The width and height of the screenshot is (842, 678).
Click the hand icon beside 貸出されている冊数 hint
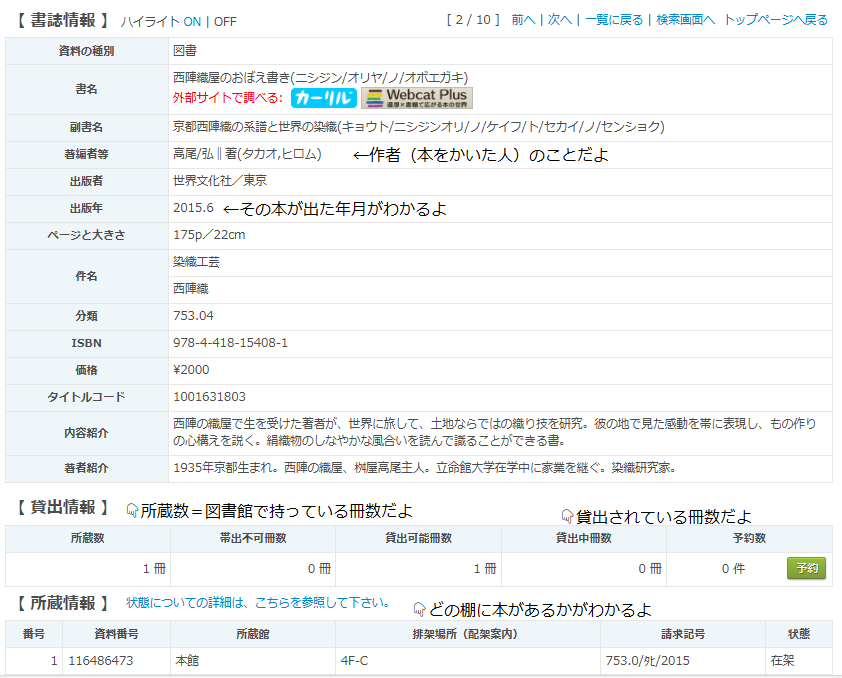567,516
